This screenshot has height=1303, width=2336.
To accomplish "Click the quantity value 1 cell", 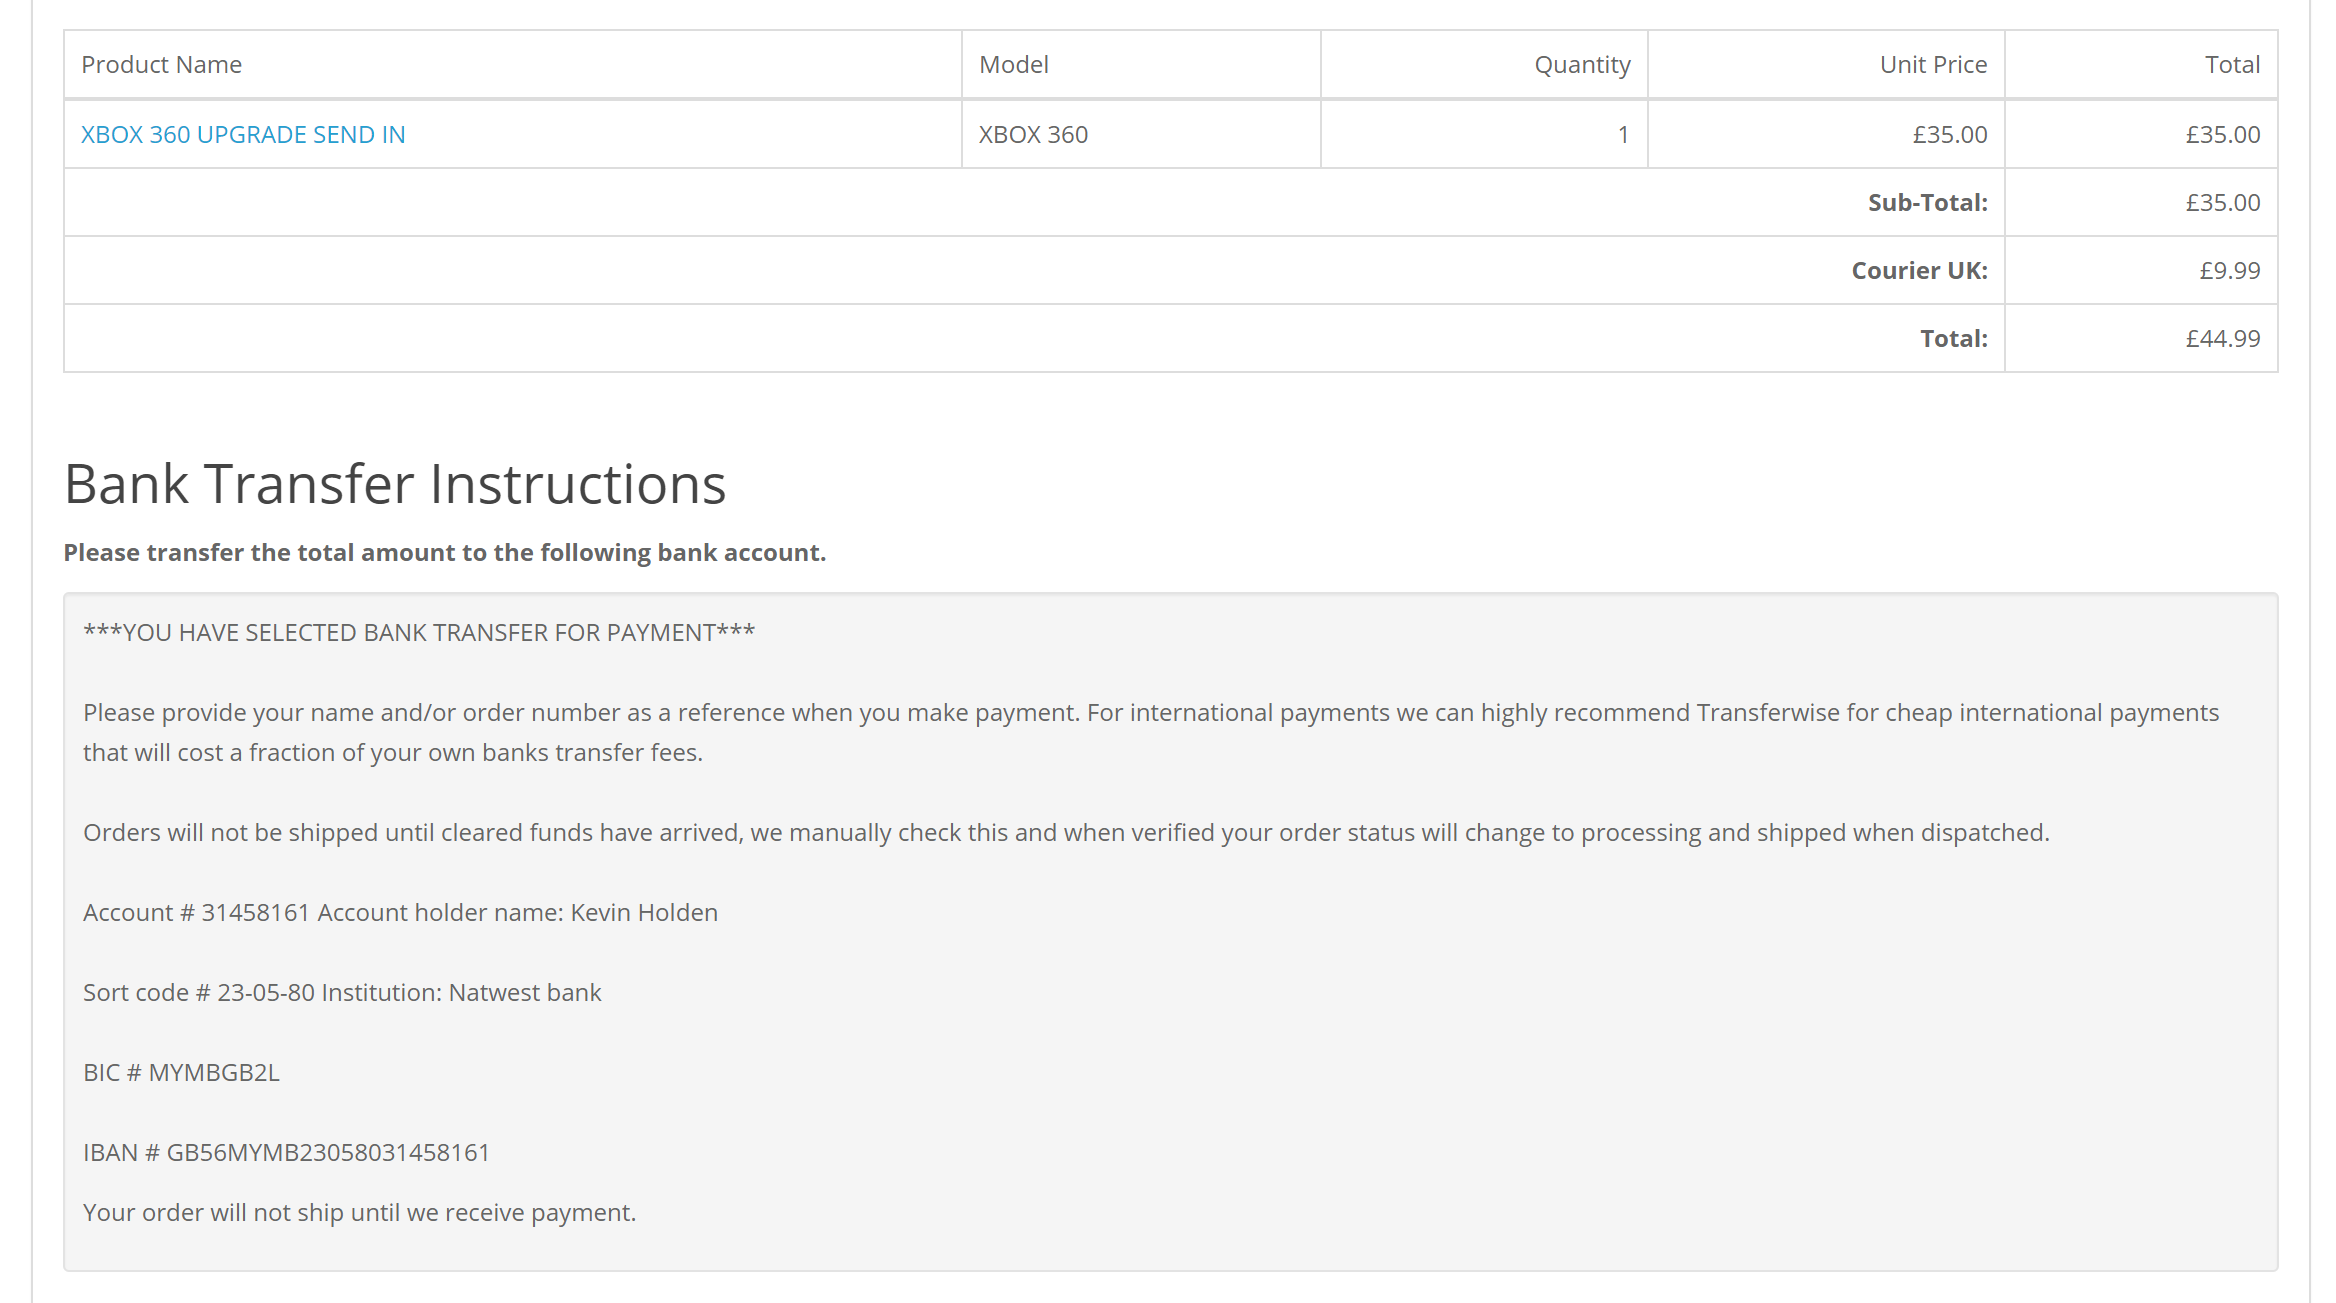I will [1623, 134].
